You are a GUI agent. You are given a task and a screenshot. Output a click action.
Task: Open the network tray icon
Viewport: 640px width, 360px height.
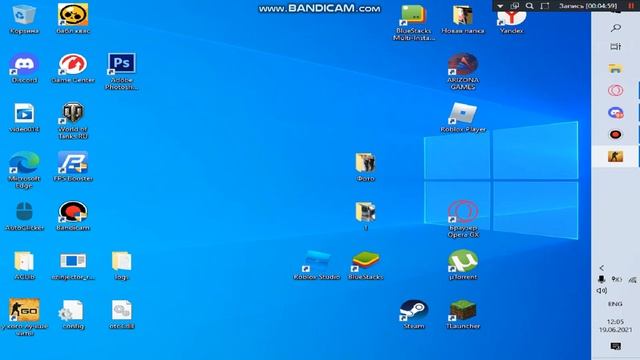tap(633, 280)
